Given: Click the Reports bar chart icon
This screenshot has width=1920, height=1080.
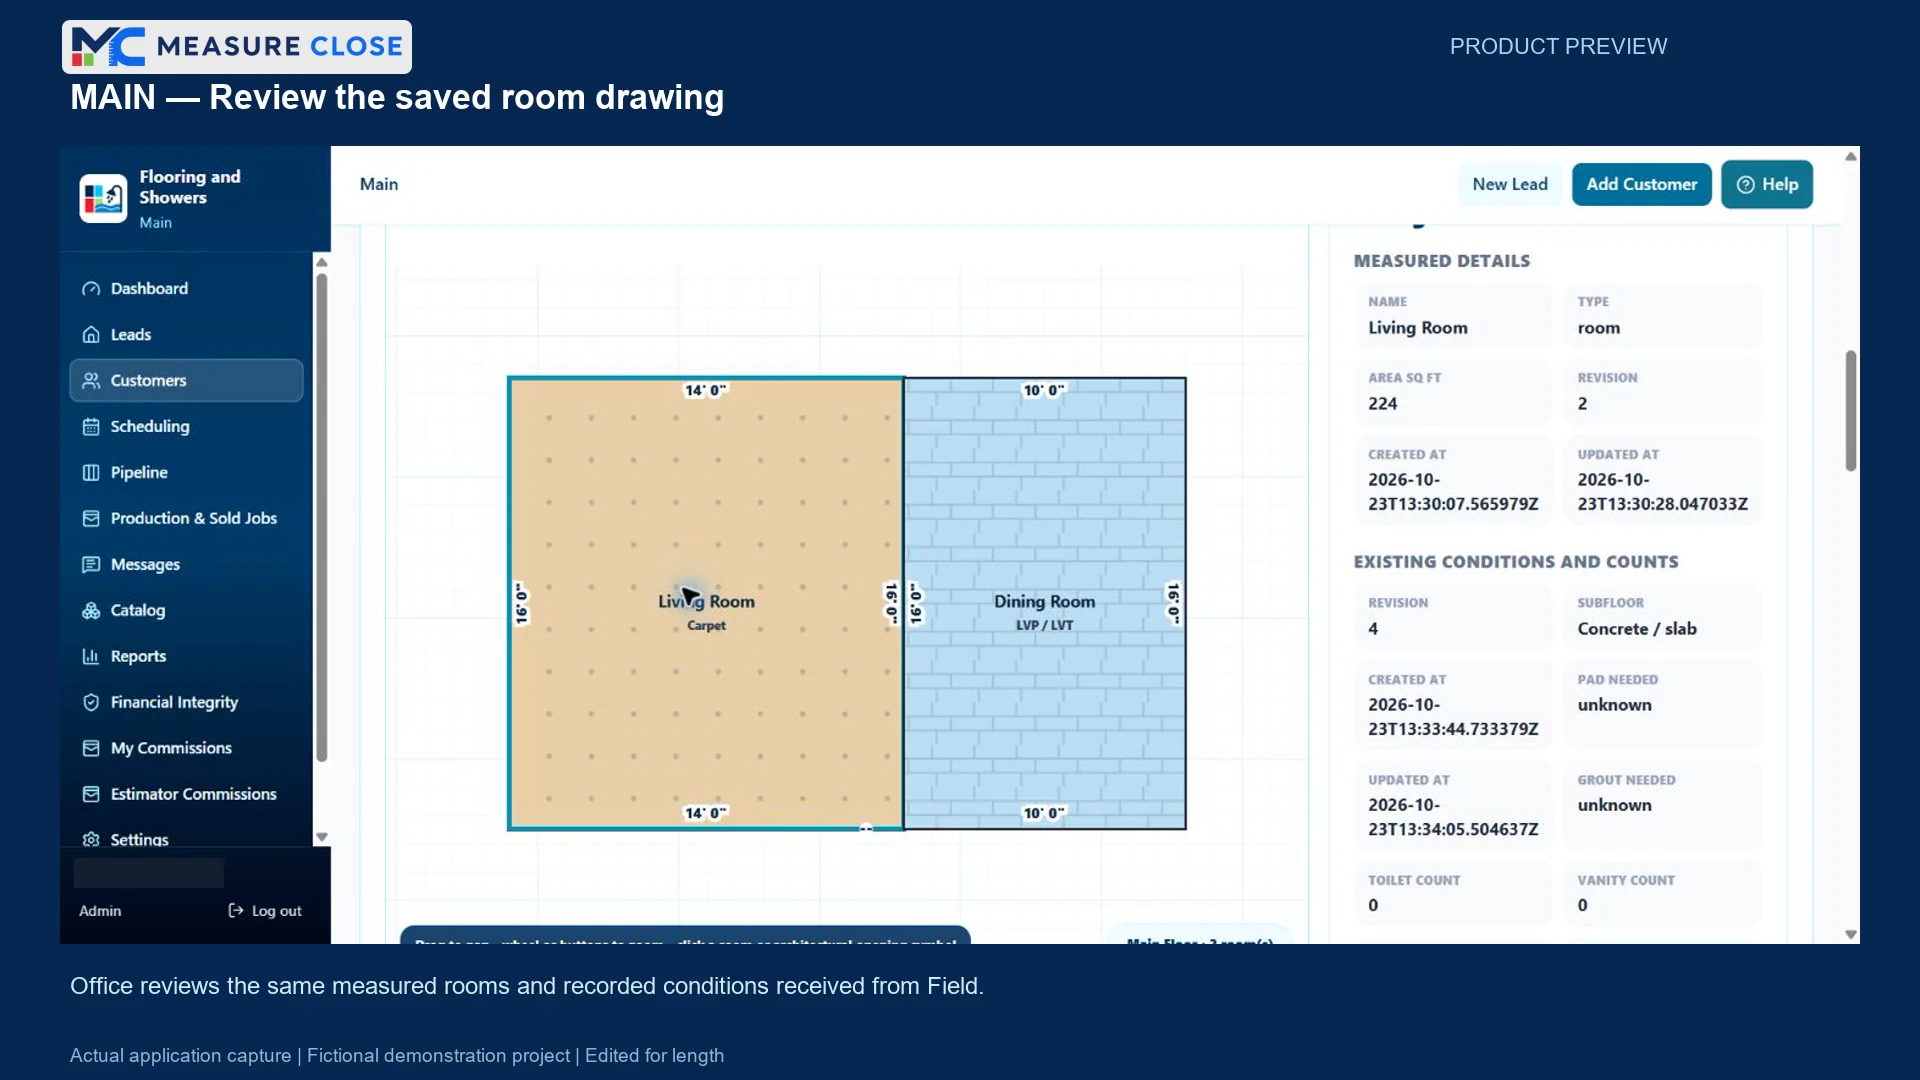Looking at the screenshot, I should (x=91, y=657).
